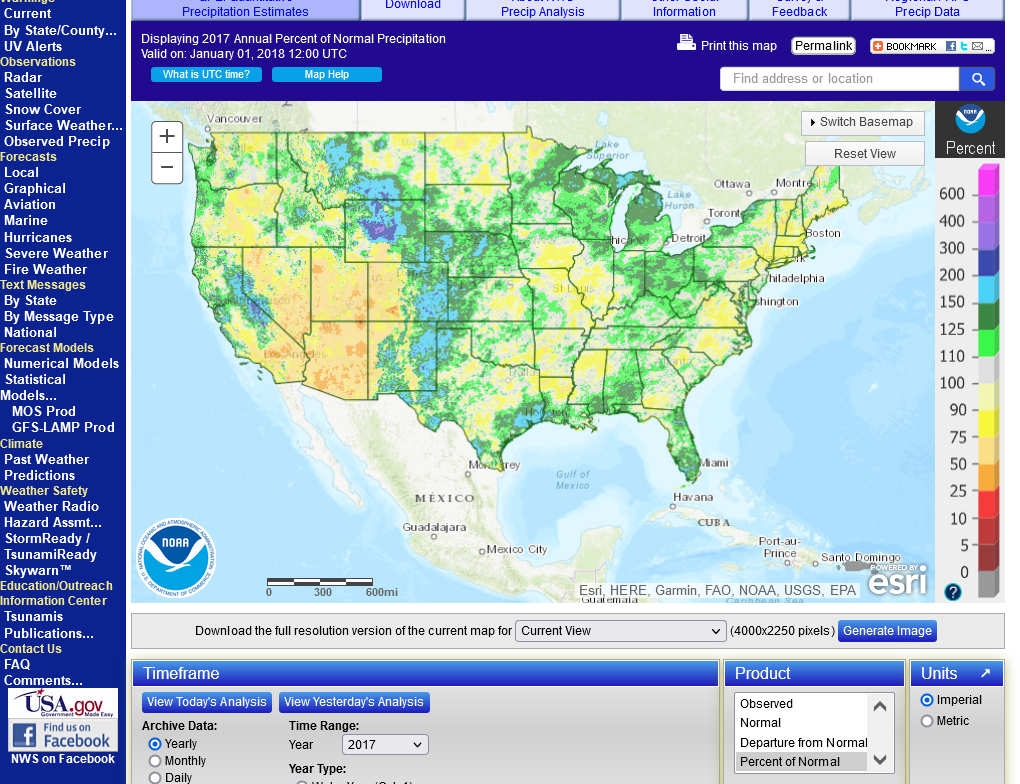Click the NOAA logo above the Percent legend

970,120
